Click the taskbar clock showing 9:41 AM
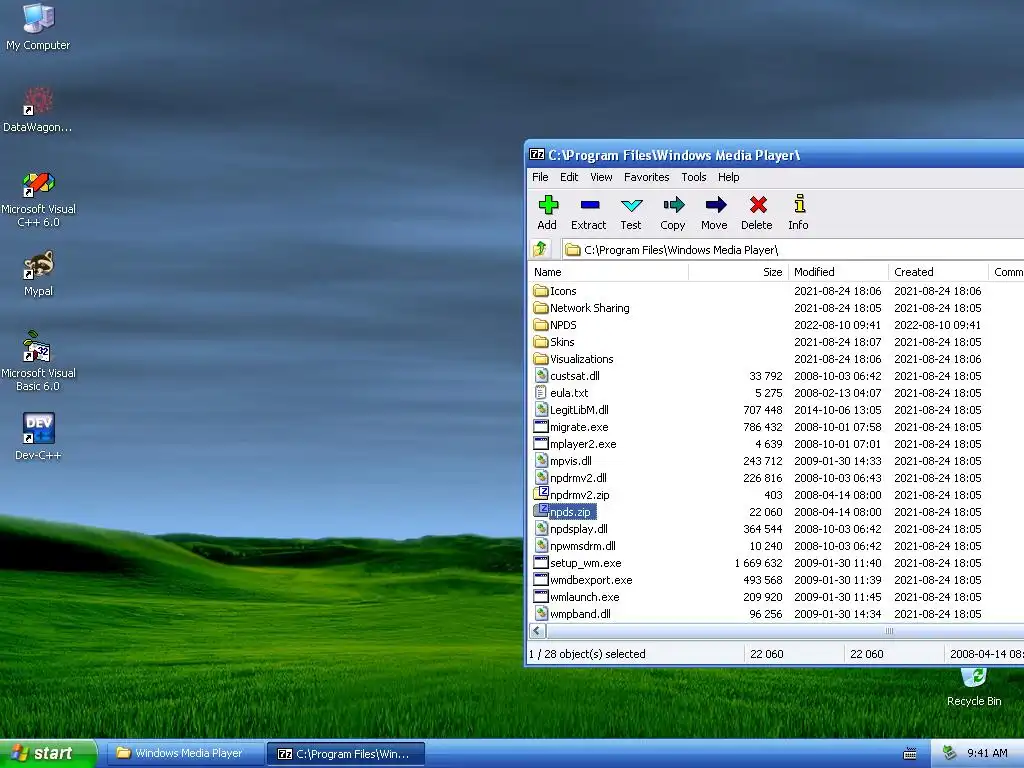The width and height of the screenshot is (1024, 768). (987, 753)
